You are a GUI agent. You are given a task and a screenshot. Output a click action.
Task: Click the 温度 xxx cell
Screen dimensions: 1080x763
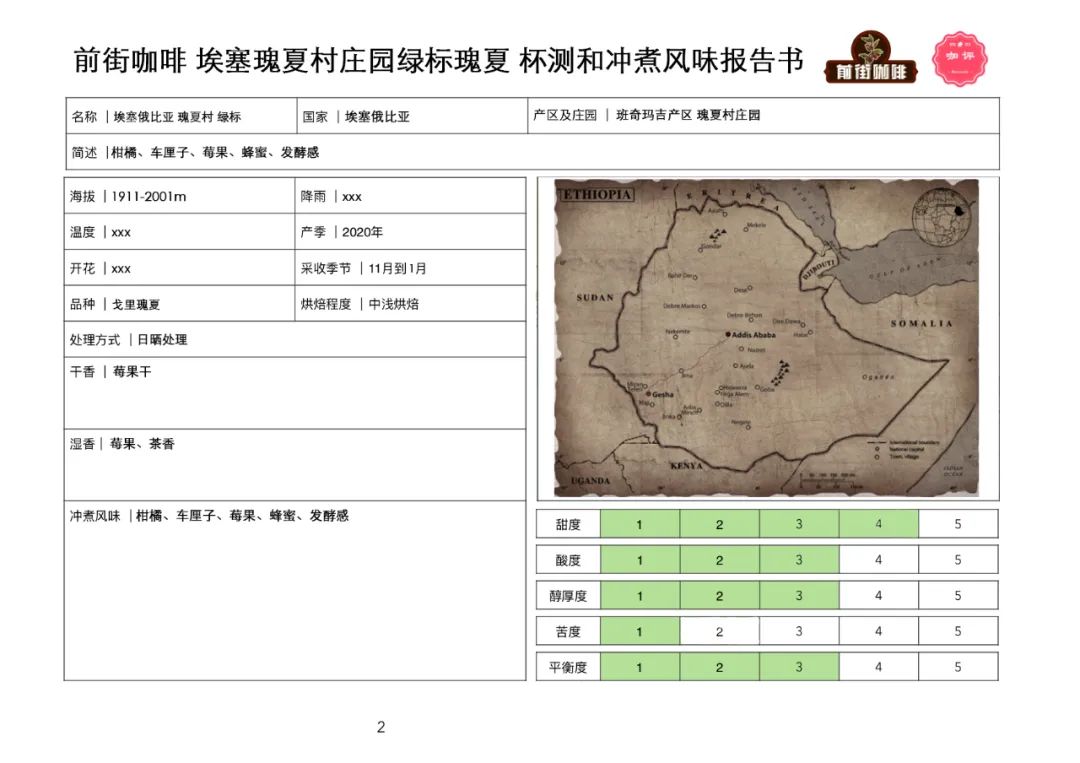click(x=180, y=231)
